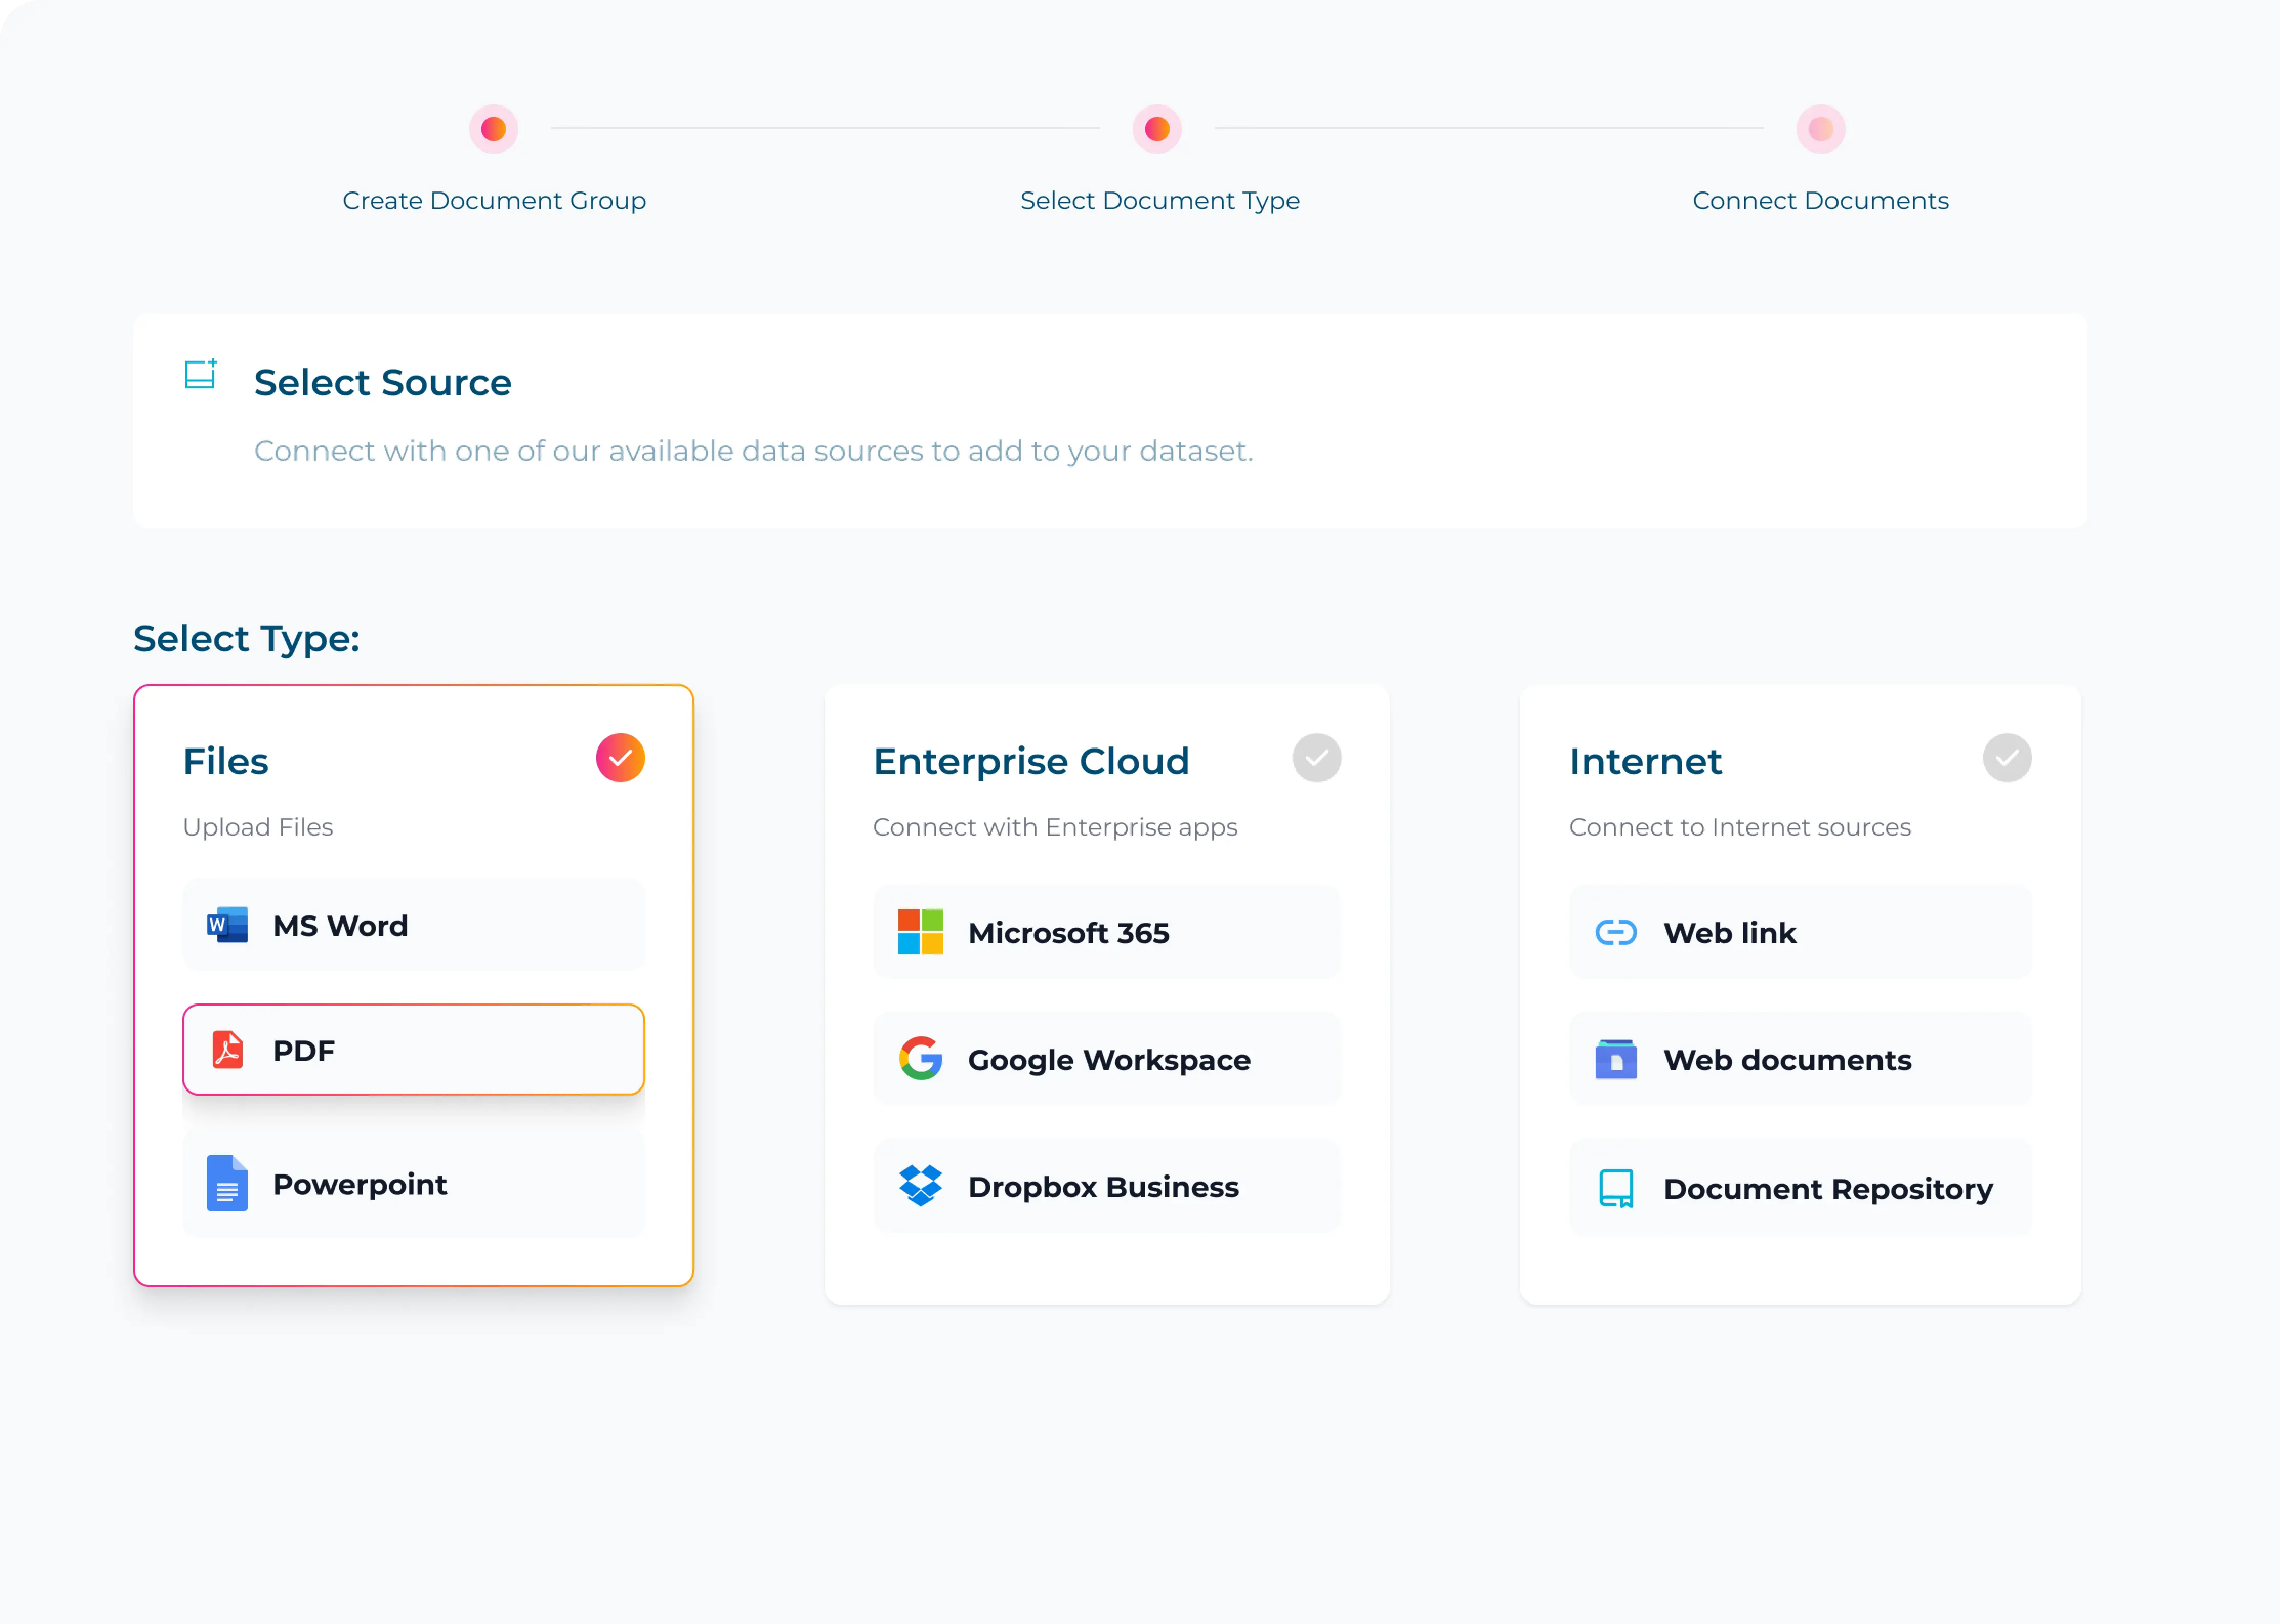Uncheck the Files selection checkmark

[x=620, y=758]
